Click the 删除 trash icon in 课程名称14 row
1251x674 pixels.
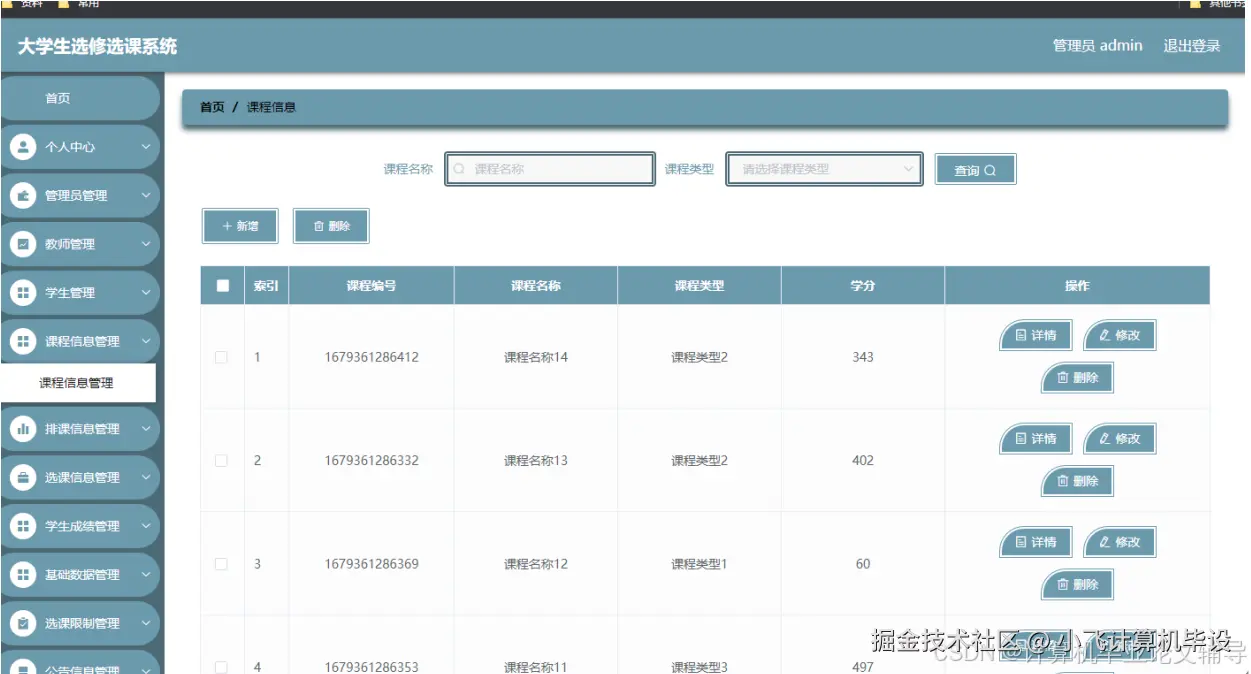click(x=1063, y=378)
